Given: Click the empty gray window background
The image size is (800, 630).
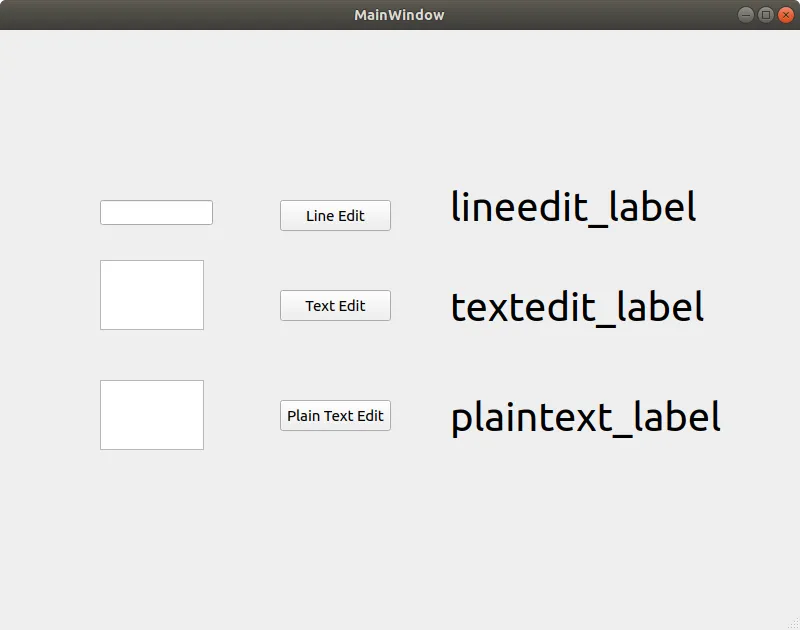Looking at the screenshot, I should point(400,540).
